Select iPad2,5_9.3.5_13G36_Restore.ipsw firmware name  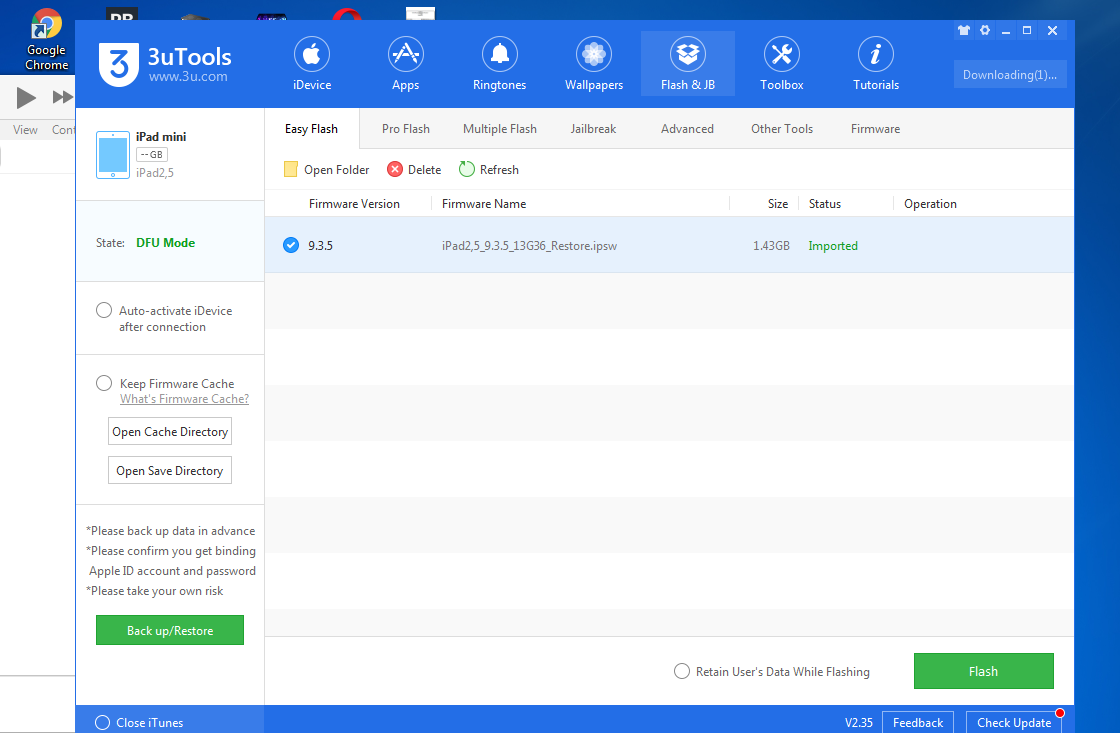click(529, 246)
